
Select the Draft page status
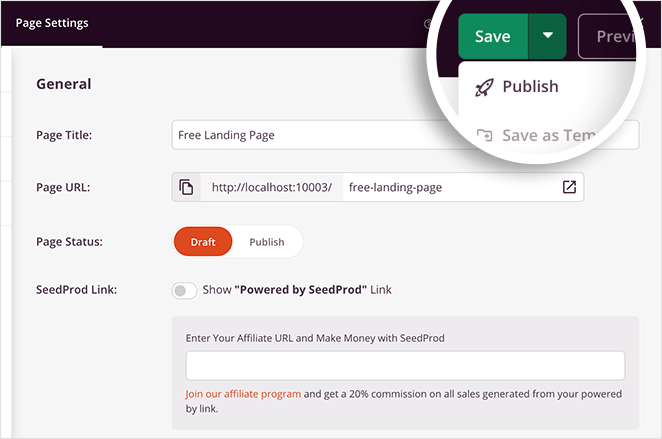coord(203,242)
